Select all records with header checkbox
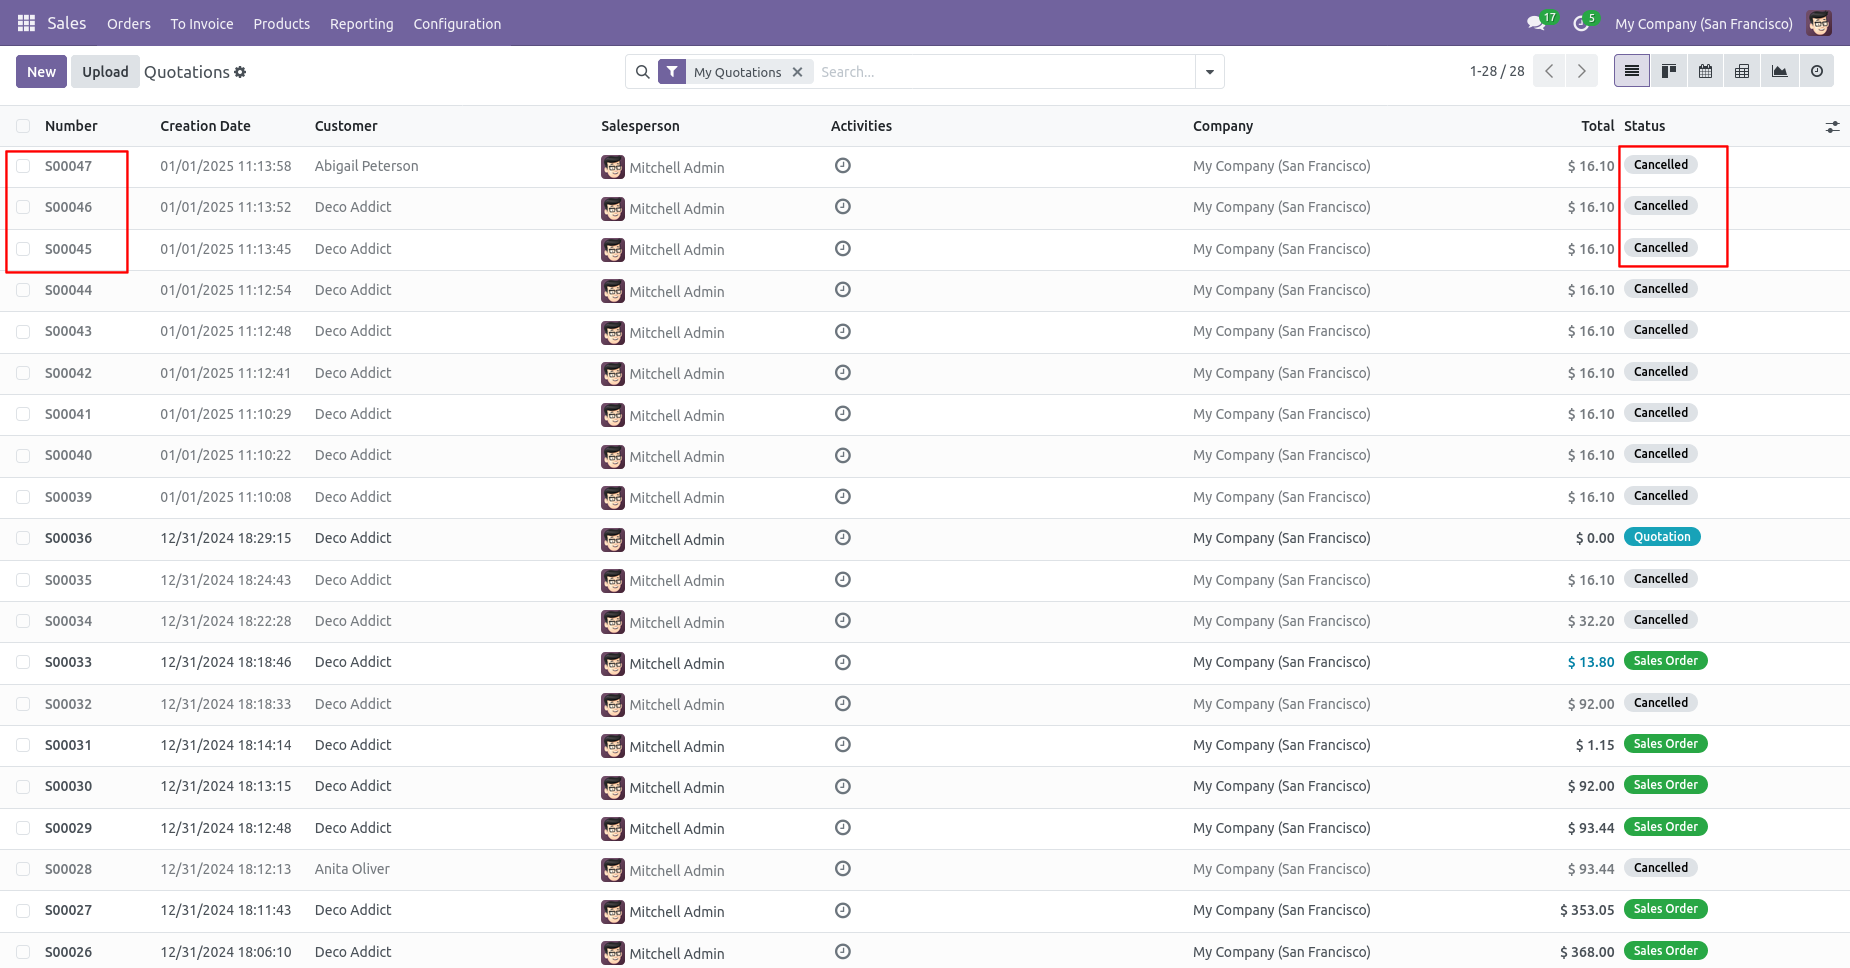 click(23, 126)
